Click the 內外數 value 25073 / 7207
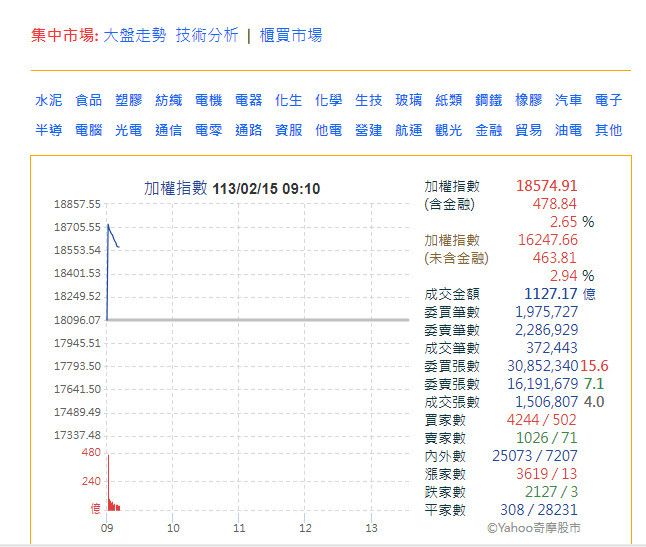Viewport: 646px width, 547px height. 535,456
